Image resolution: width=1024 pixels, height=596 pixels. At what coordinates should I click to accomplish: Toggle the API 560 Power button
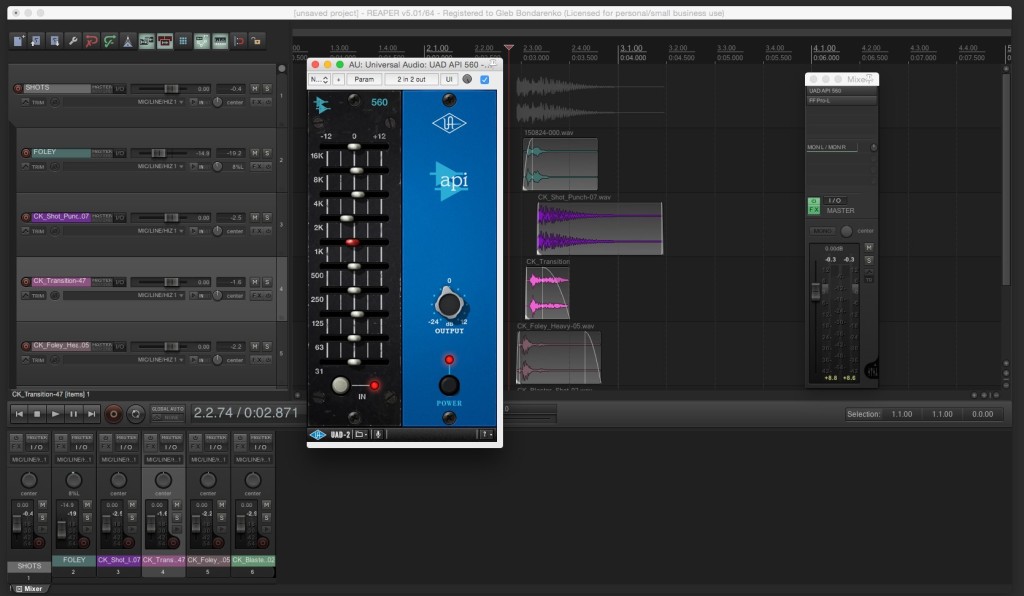pos(449,384)
